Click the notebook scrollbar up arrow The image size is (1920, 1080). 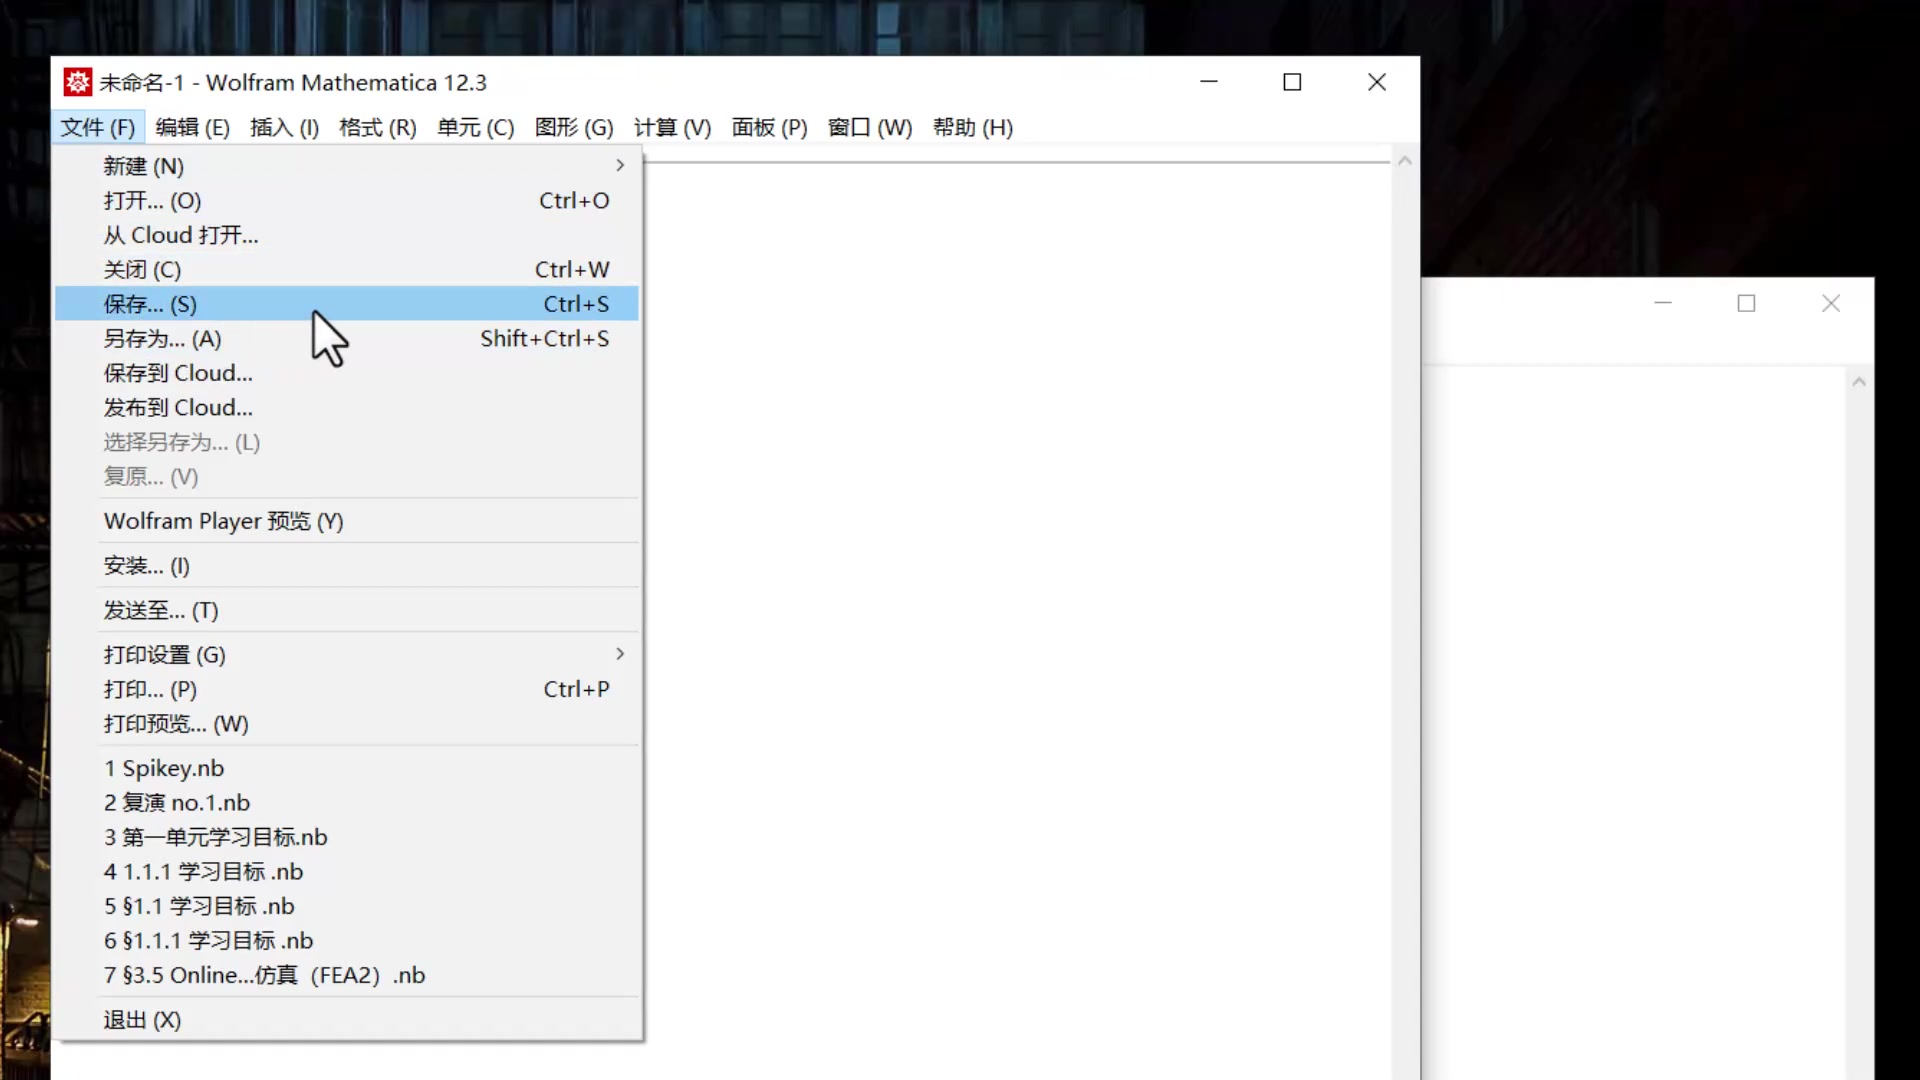[1405, 160]
